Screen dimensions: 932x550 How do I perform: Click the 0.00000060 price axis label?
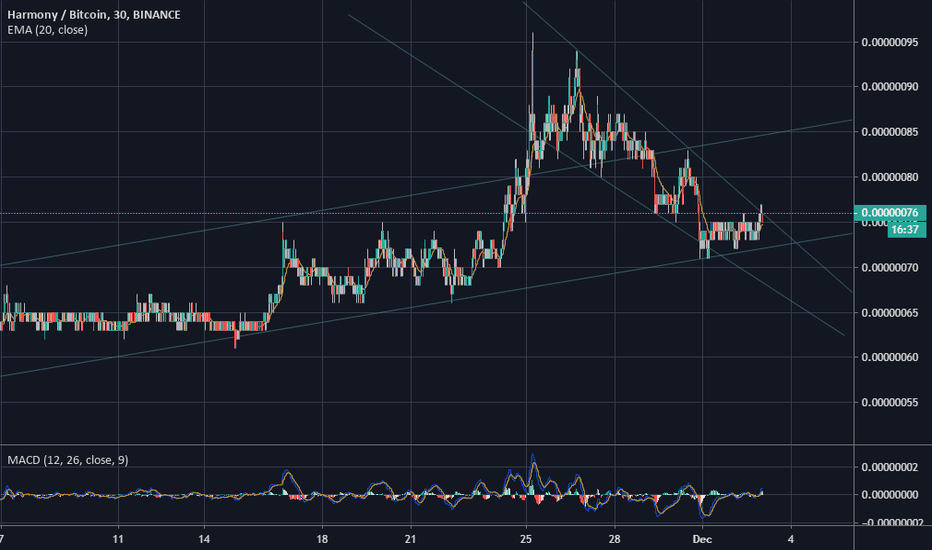coord(890,357)
